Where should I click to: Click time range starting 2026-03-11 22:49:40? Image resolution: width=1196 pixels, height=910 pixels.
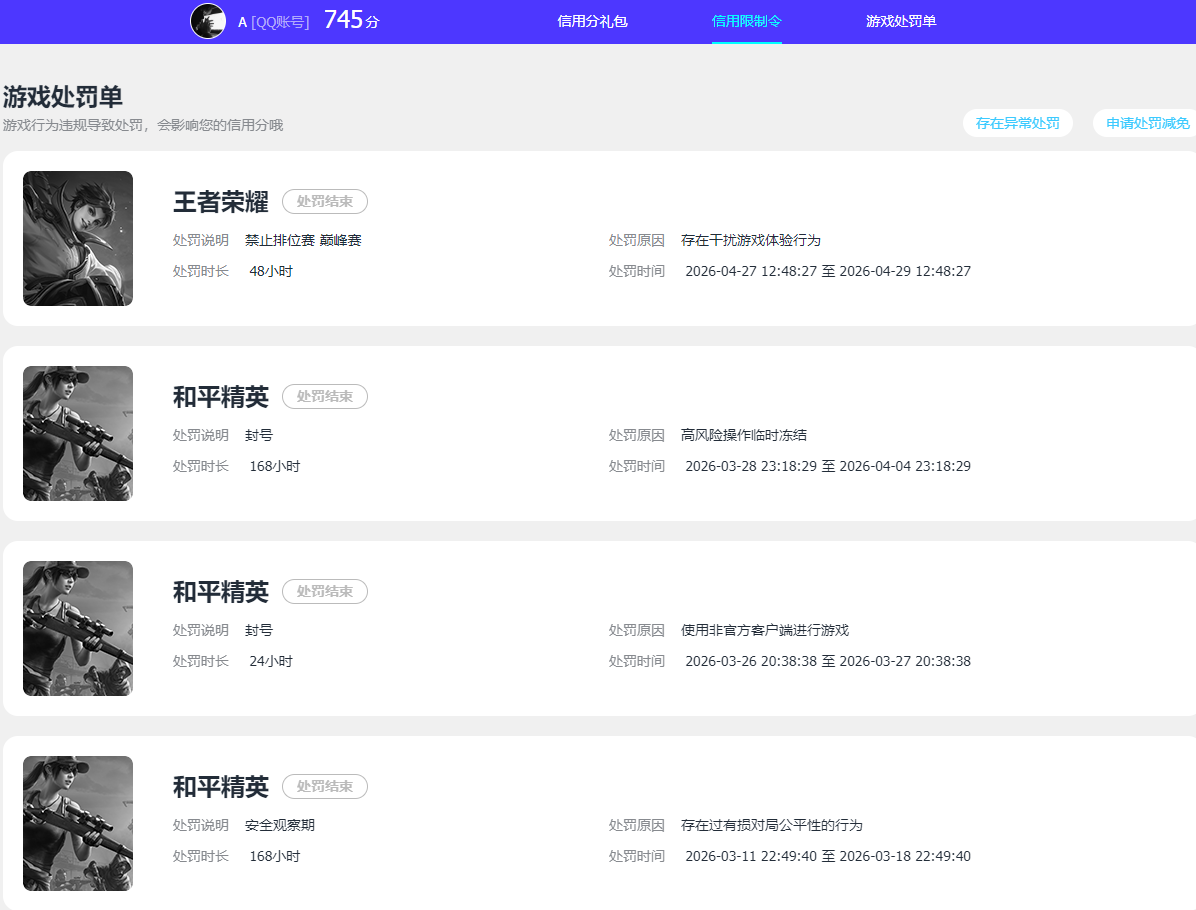click(828, 857)
